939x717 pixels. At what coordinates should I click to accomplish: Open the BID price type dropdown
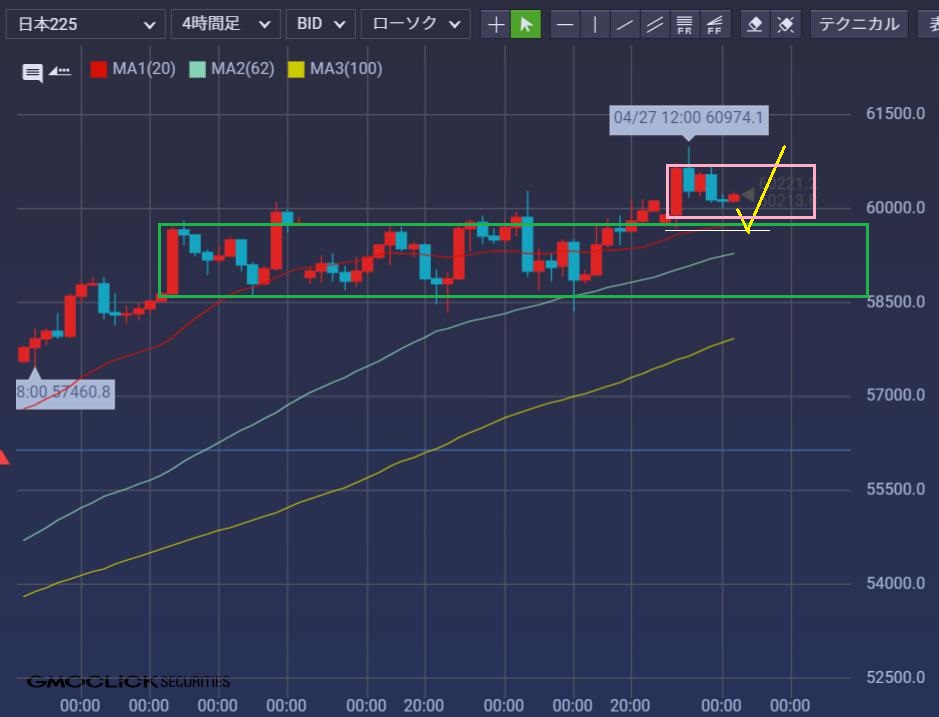320,24
